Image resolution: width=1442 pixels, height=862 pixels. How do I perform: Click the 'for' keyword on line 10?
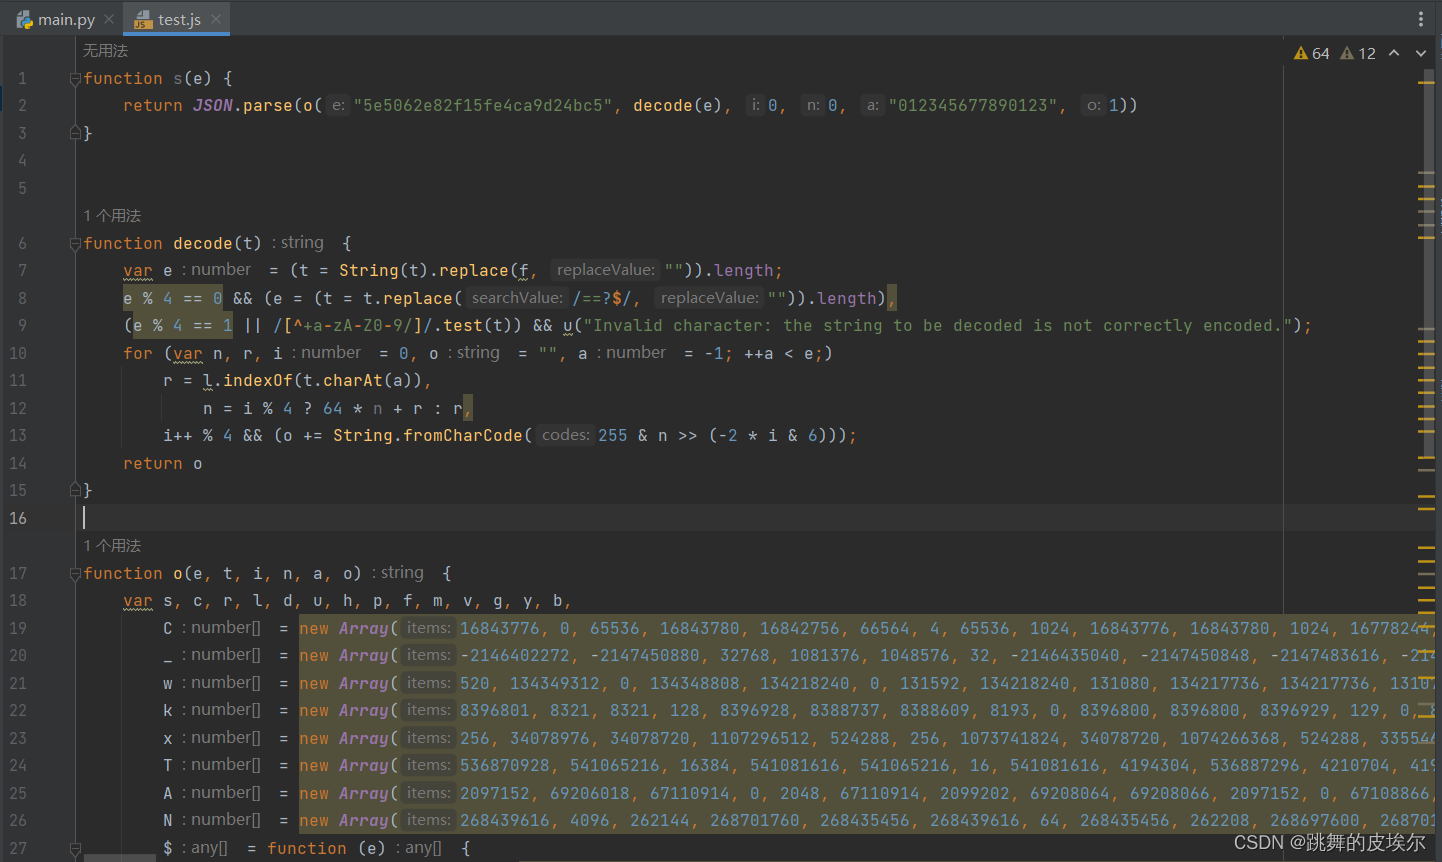click(x=138, y=353)
